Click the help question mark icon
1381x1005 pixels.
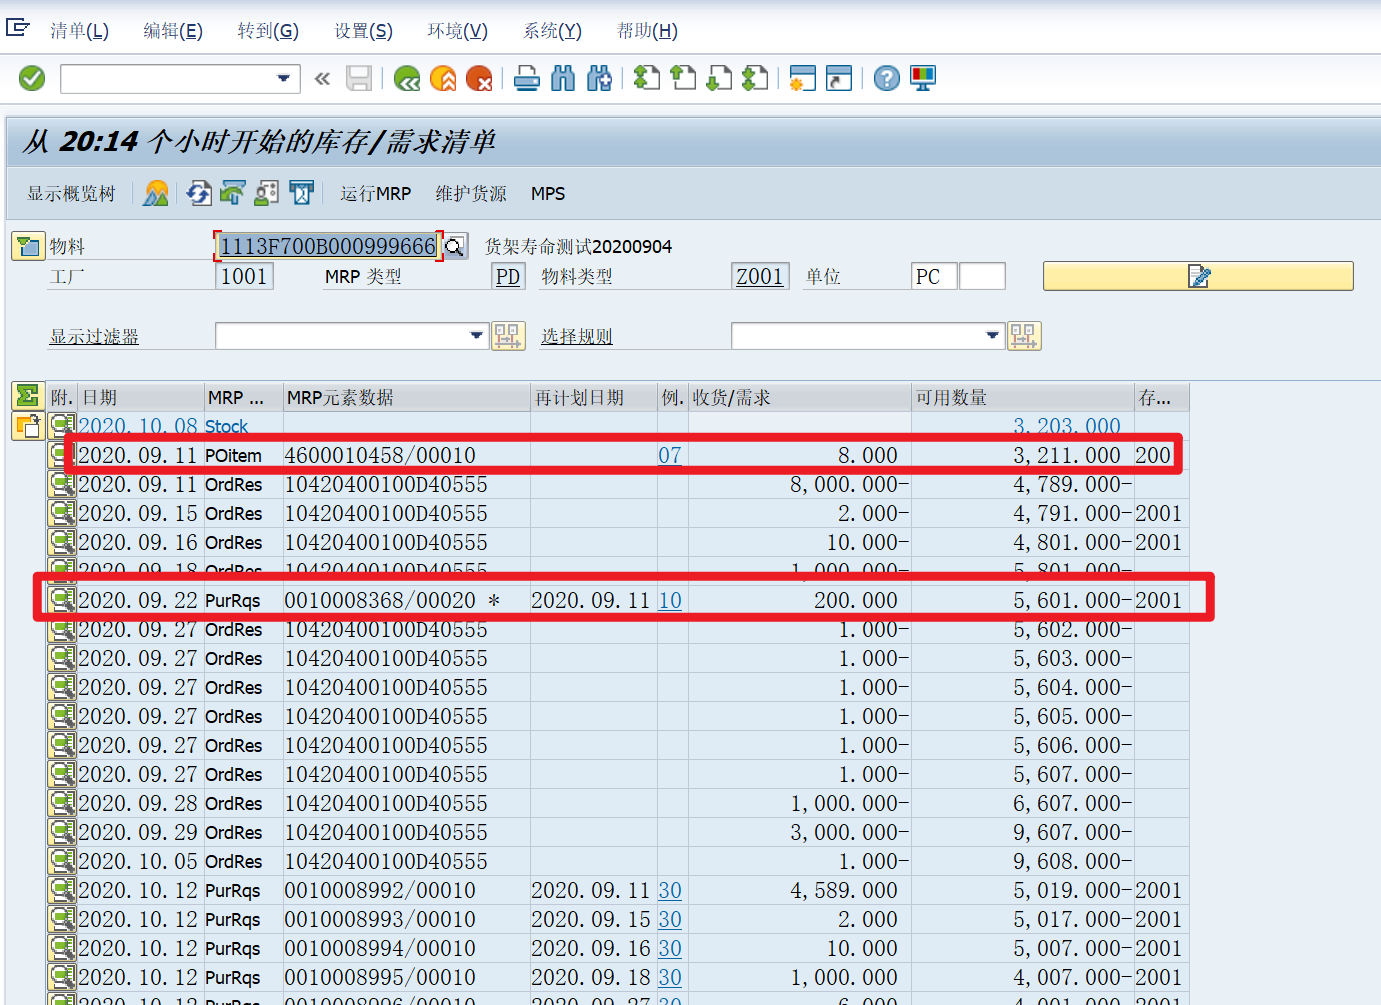coord(886,78)
